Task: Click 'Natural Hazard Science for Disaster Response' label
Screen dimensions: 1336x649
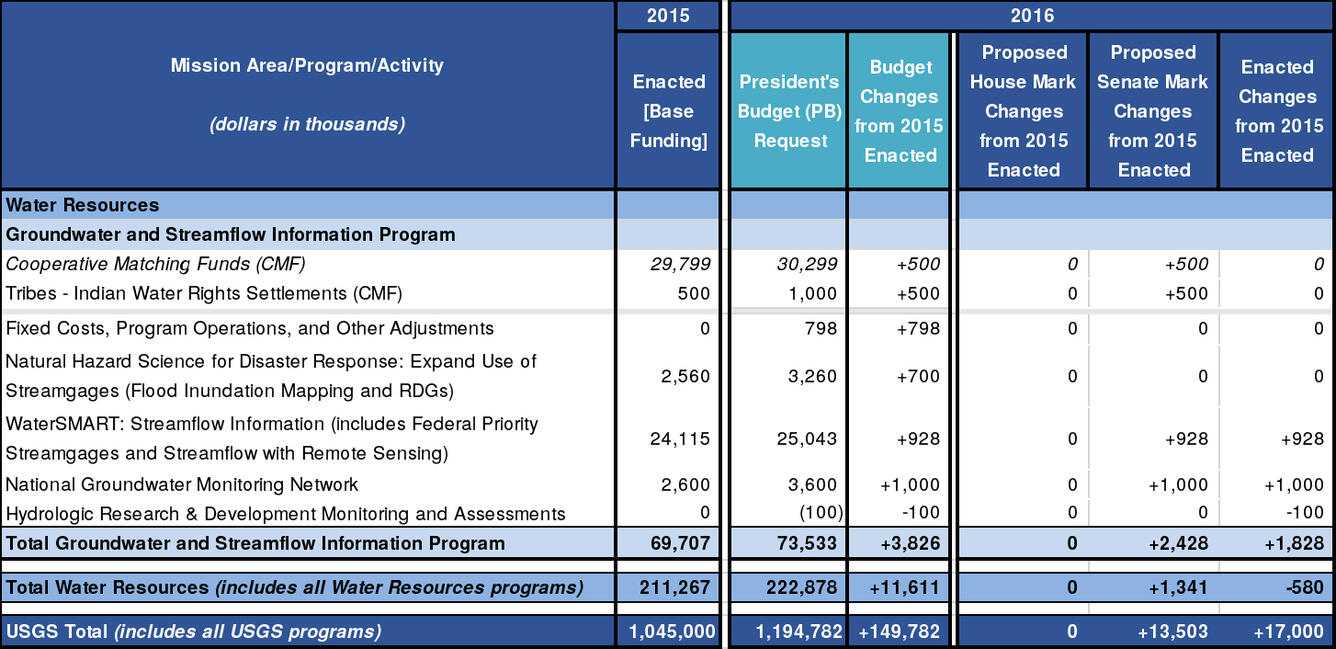Action: [271, 375]
